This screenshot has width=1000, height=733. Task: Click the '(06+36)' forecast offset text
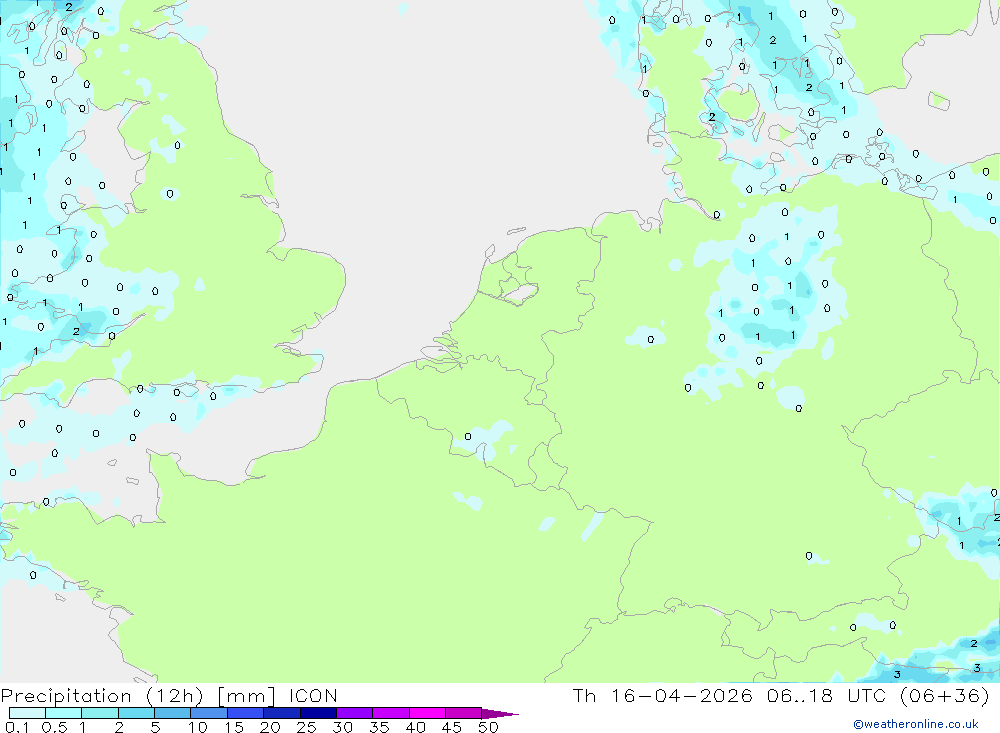[945, 695]
